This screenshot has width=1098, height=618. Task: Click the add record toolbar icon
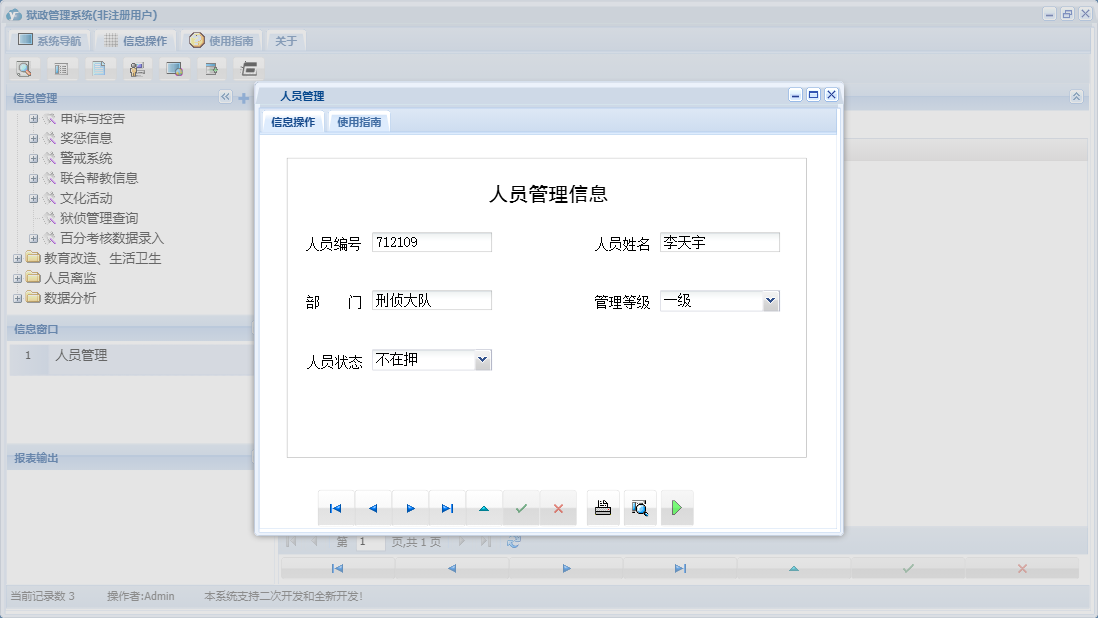pyautogui.click(x=211, y=68)
